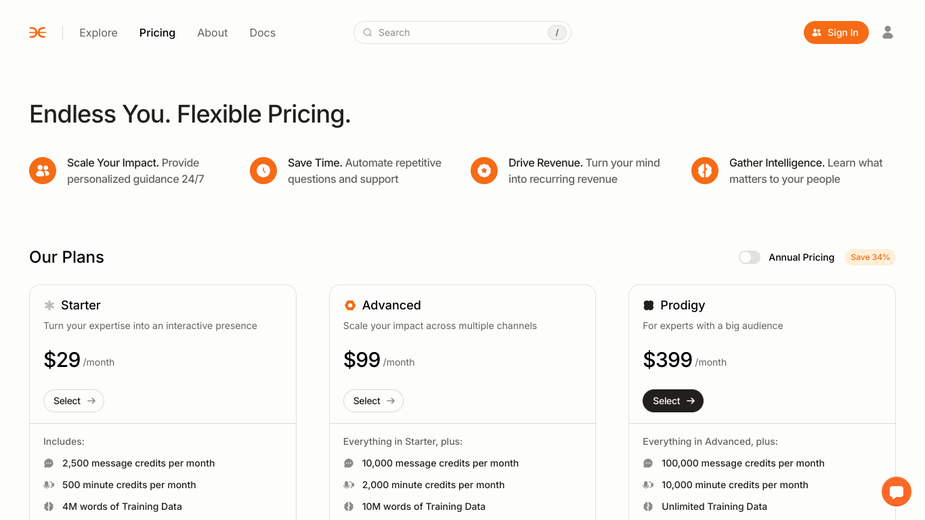Click the orange logo icon in header
This screenshot has height=520, width=925.
tap(38, 32)
